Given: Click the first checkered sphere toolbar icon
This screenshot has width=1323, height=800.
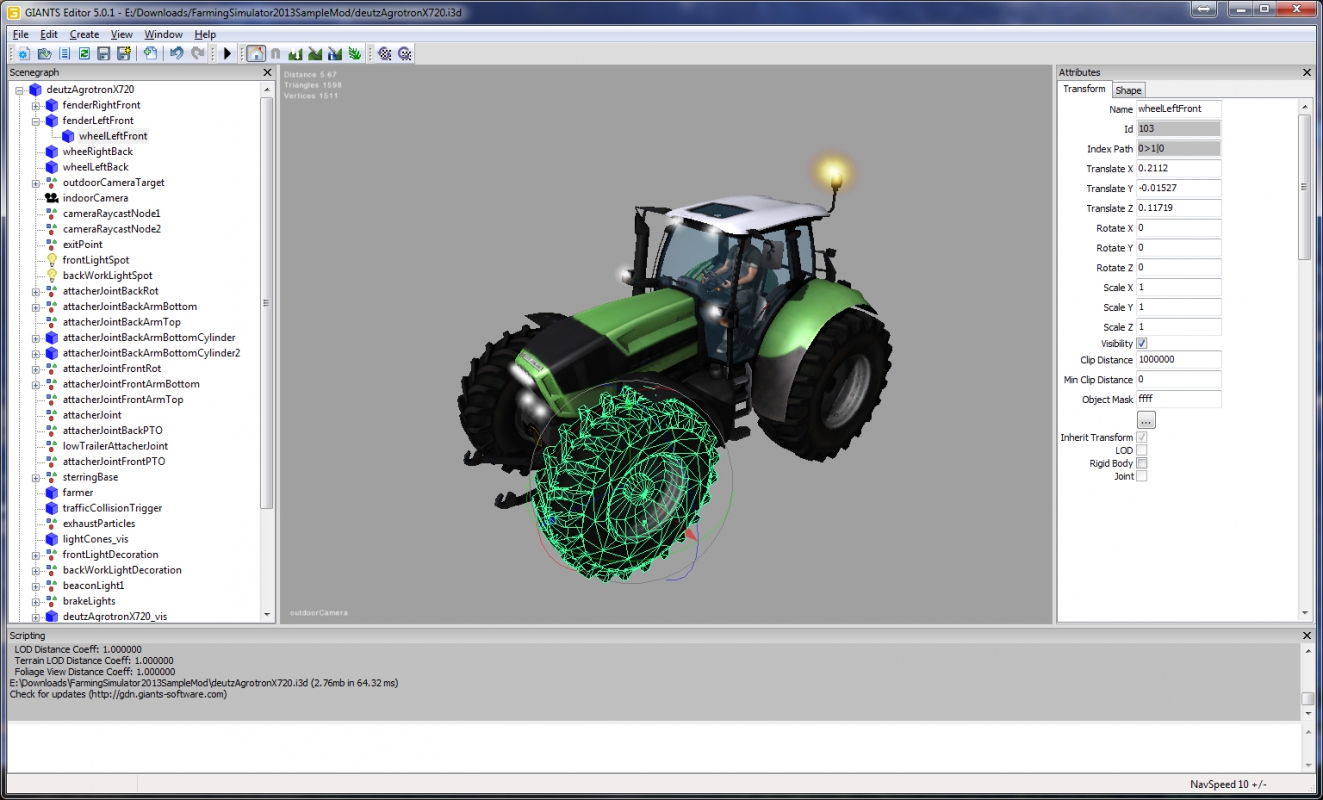Looking at the screenshot, I should (384, 53).
